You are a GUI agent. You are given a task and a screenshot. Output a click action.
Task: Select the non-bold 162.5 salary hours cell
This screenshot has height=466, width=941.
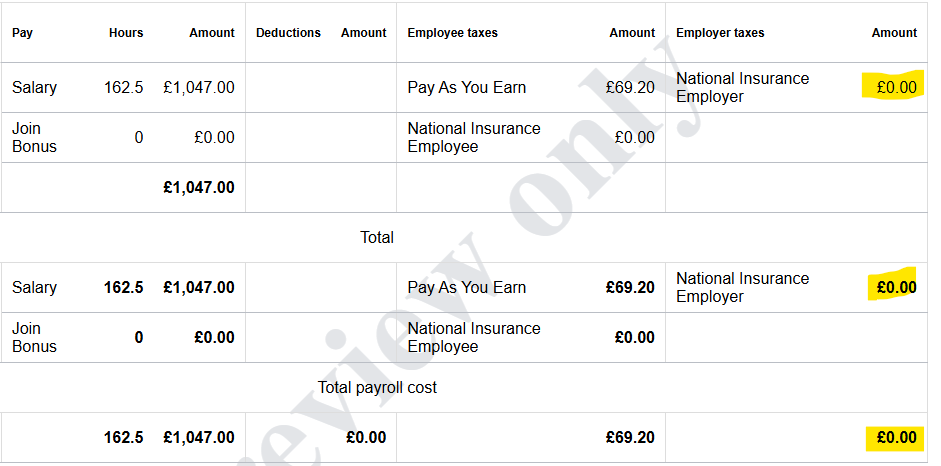pos(123,88)
